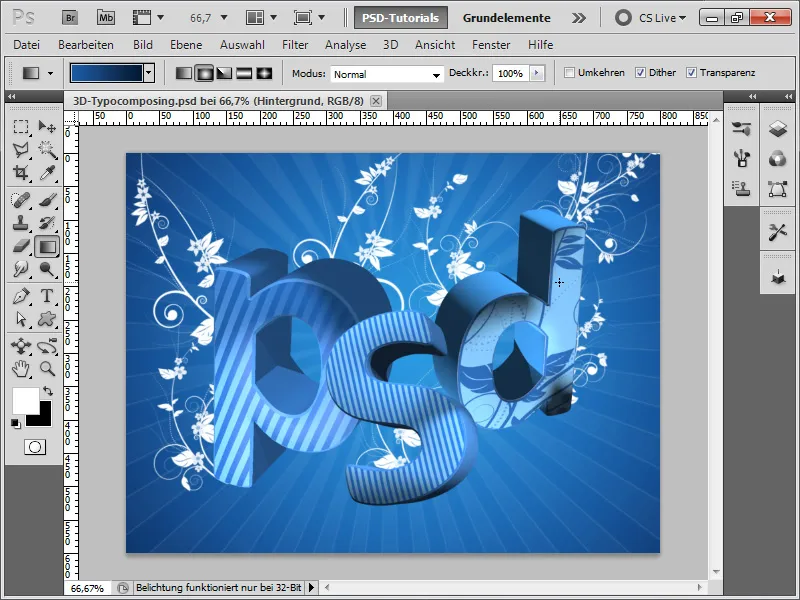
Task: Open the Datei menu
Action: tap(27, 45)
